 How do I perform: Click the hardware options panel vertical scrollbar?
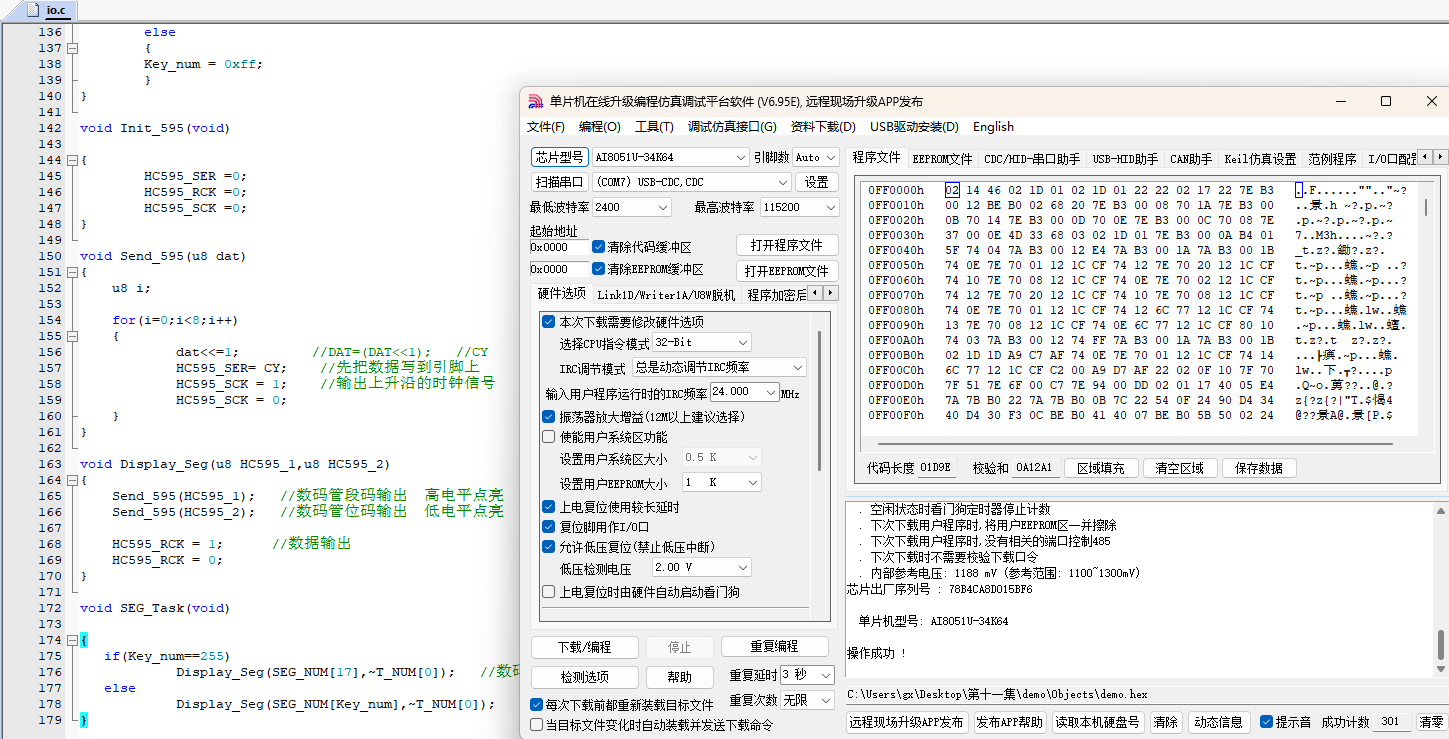coord(821,400)
